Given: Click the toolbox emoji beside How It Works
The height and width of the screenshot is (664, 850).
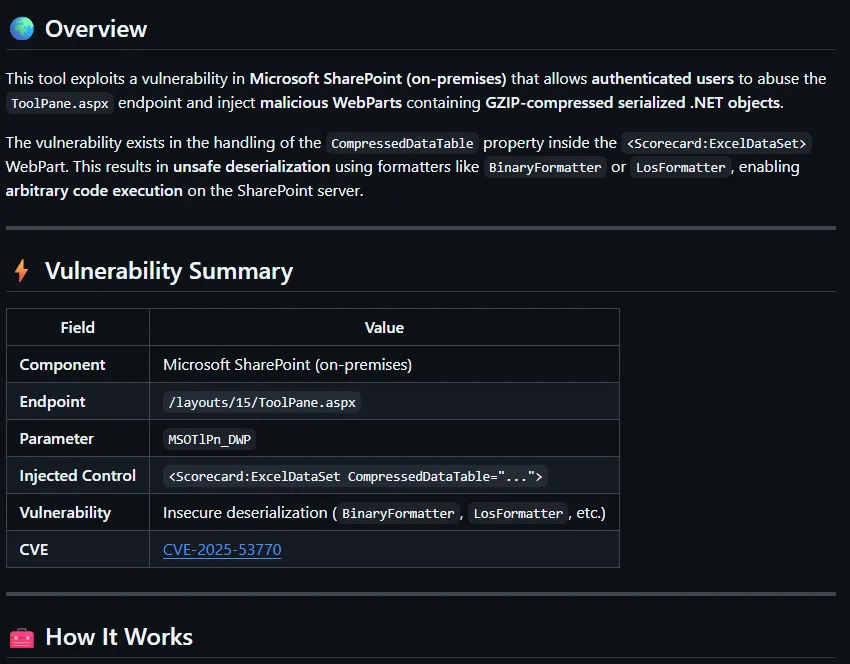Looking at the screenshot, I should [x=21, y=637].
